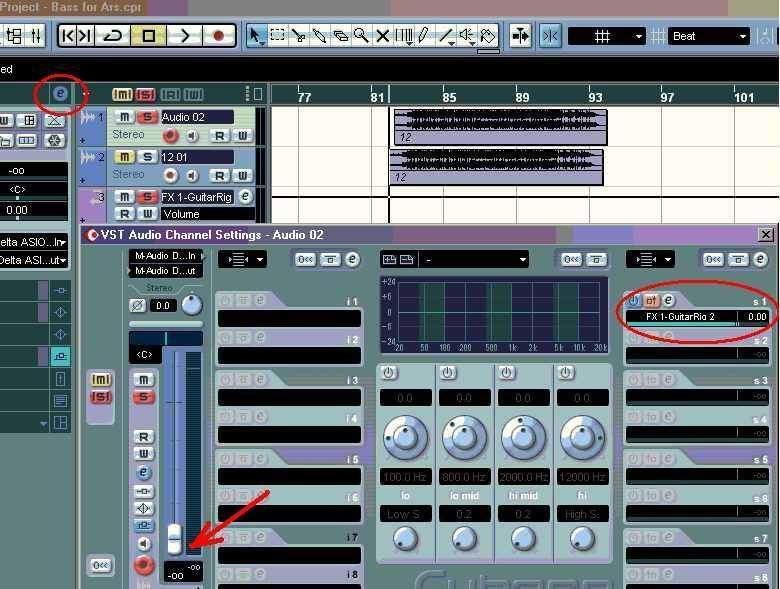
Task: Record-enable the 12 01 track
Action: (170, 175)
